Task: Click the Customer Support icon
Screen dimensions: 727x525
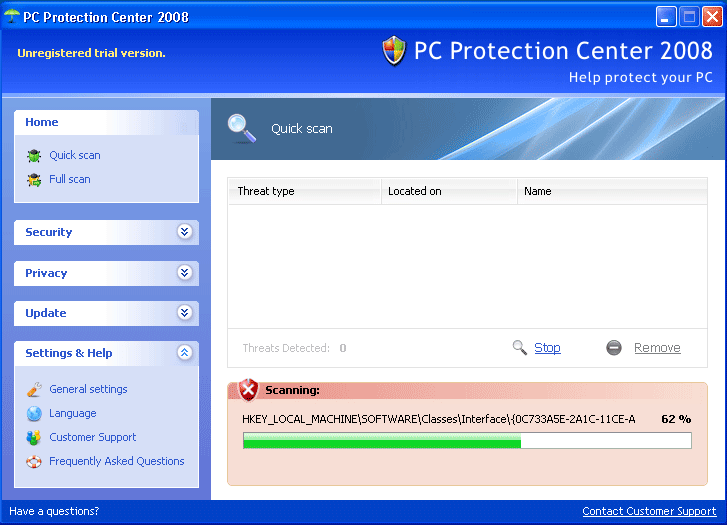Action: point(34,438)
